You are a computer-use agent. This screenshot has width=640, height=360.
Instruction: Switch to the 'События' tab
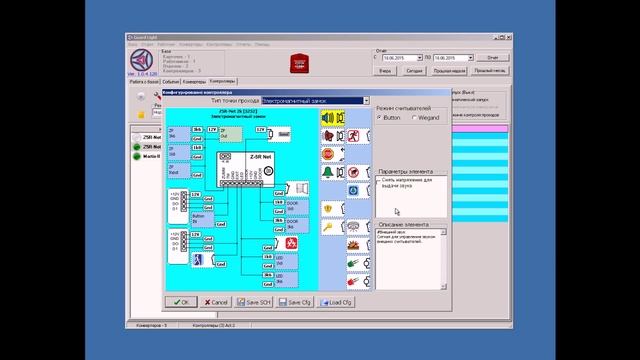pyautogui.click(x=171, y=82)
